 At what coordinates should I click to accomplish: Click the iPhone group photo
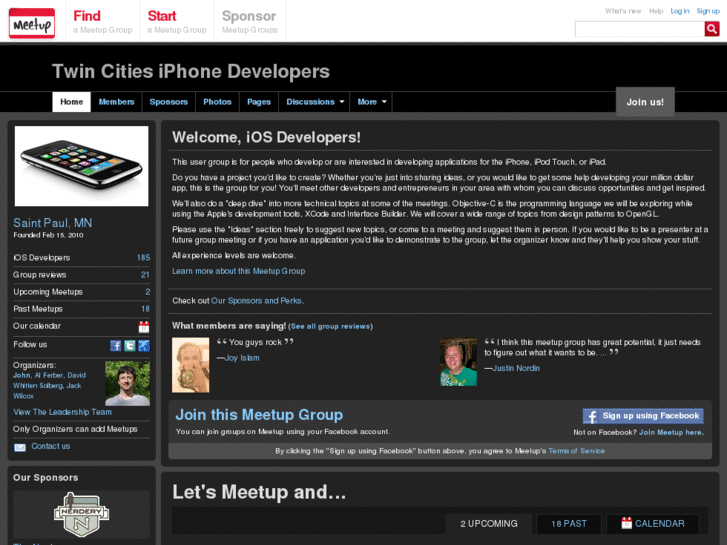point(82,166)
